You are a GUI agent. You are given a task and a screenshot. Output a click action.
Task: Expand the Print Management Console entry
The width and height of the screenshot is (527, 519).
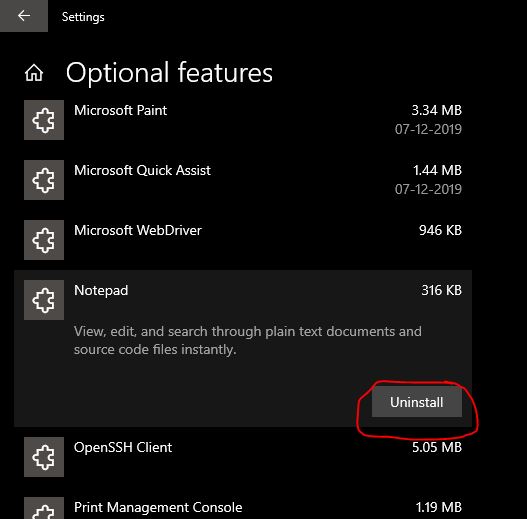[243, 507]
